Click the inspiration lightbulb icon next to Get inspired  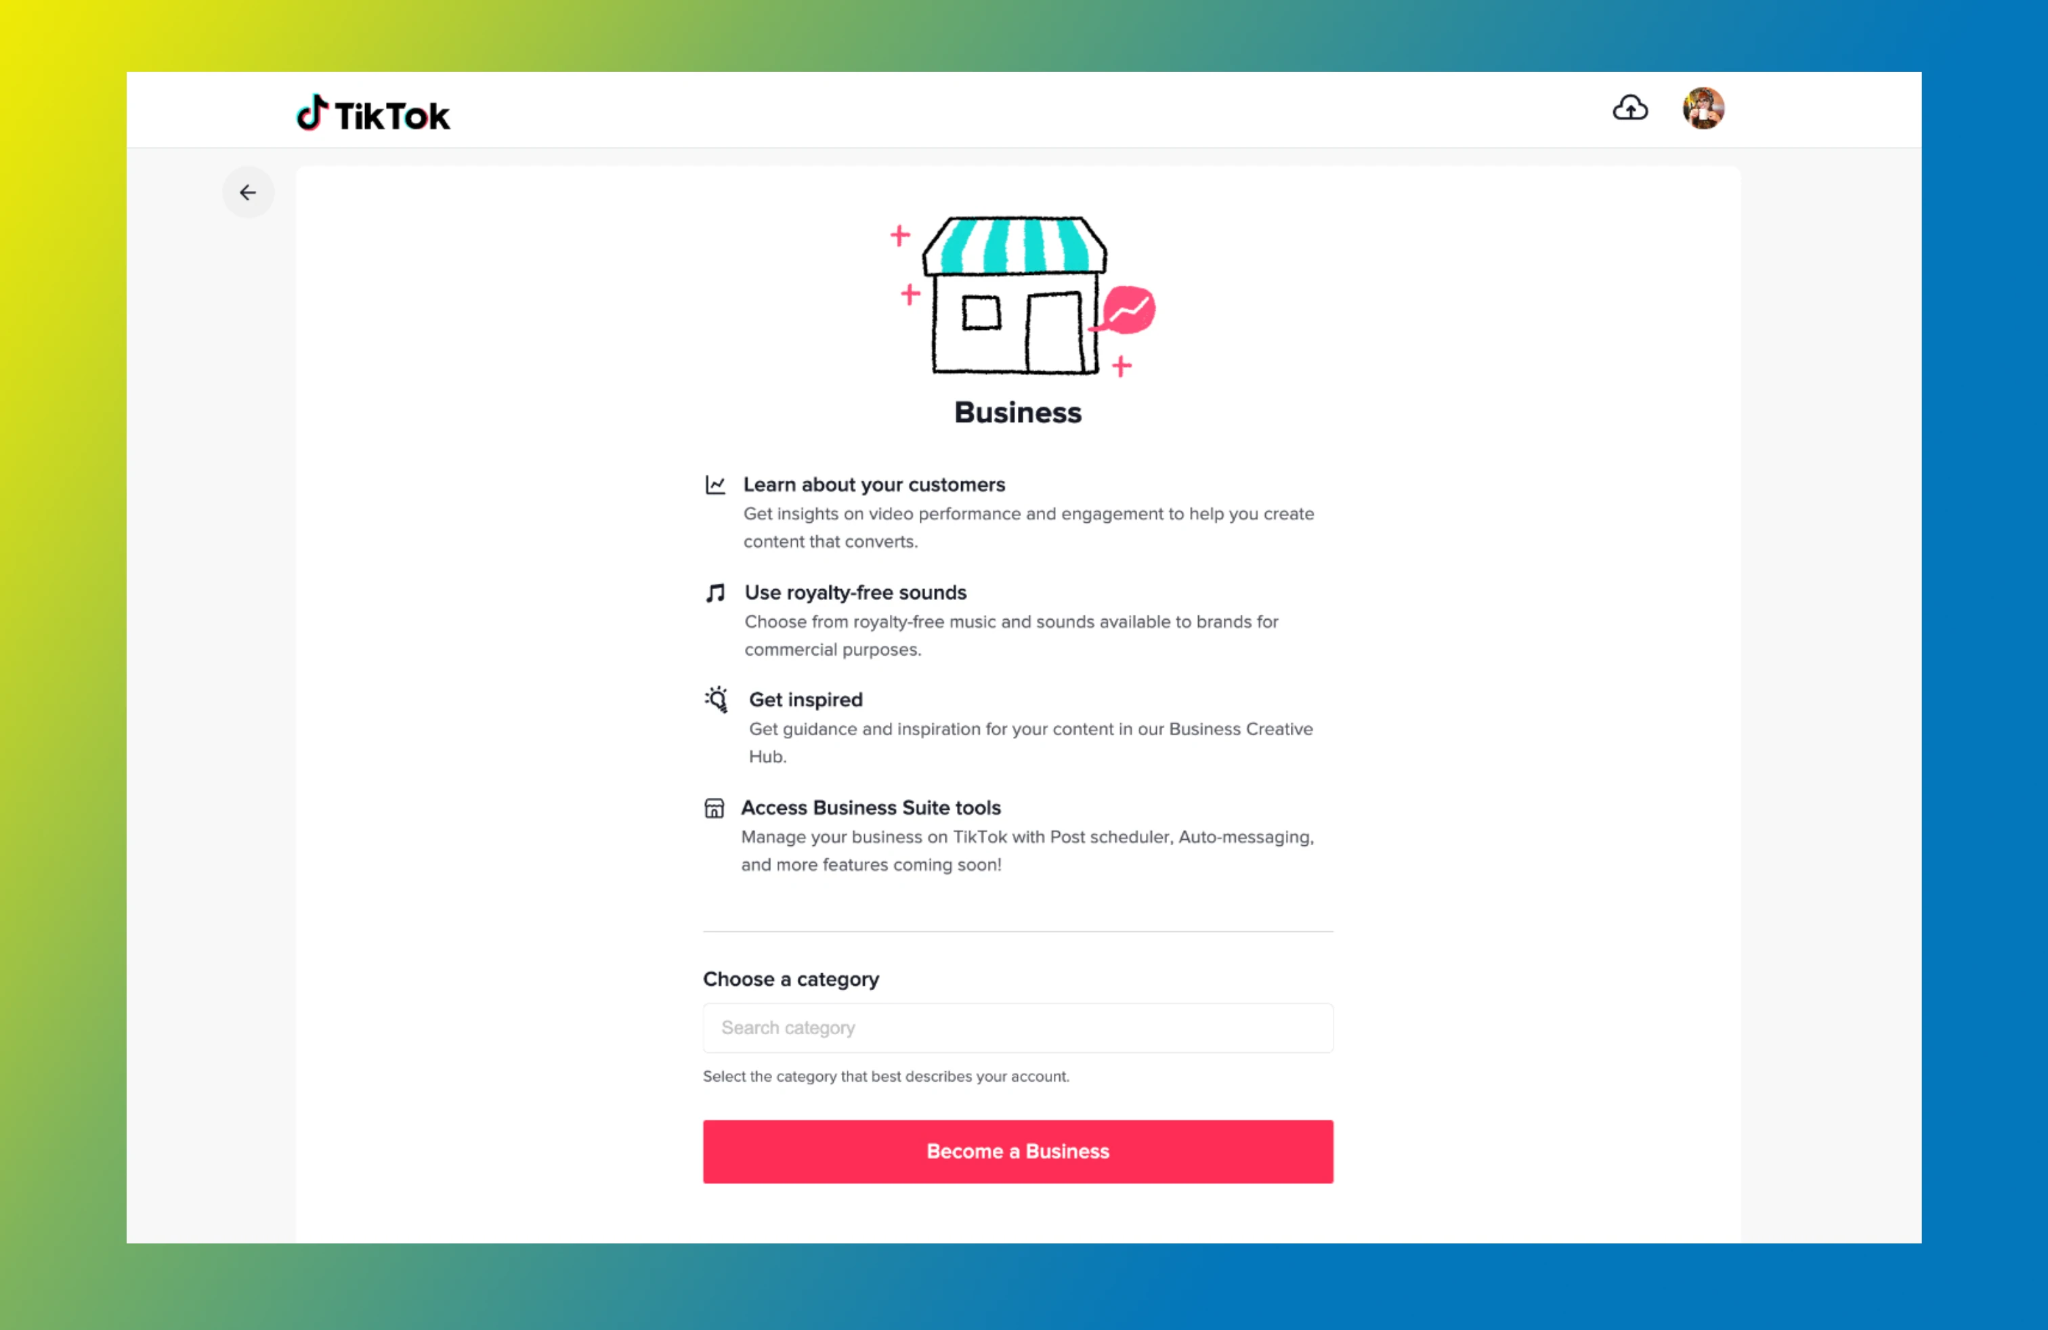(x=715, y=699)
